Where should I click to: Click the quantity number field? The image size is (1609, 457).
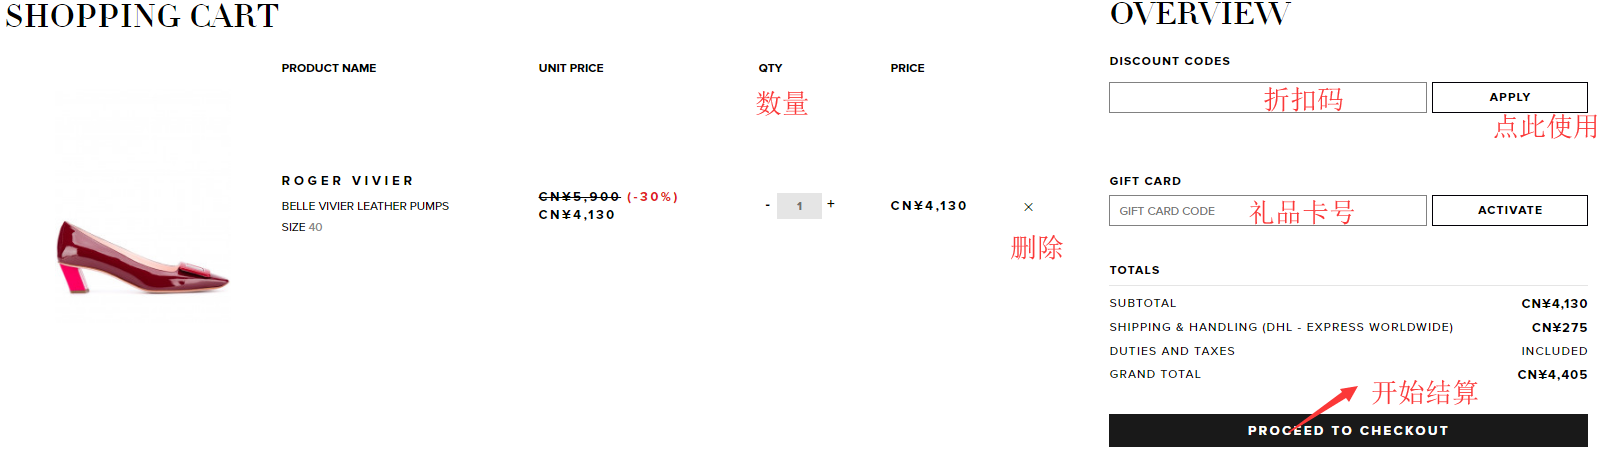coord(799,206)
